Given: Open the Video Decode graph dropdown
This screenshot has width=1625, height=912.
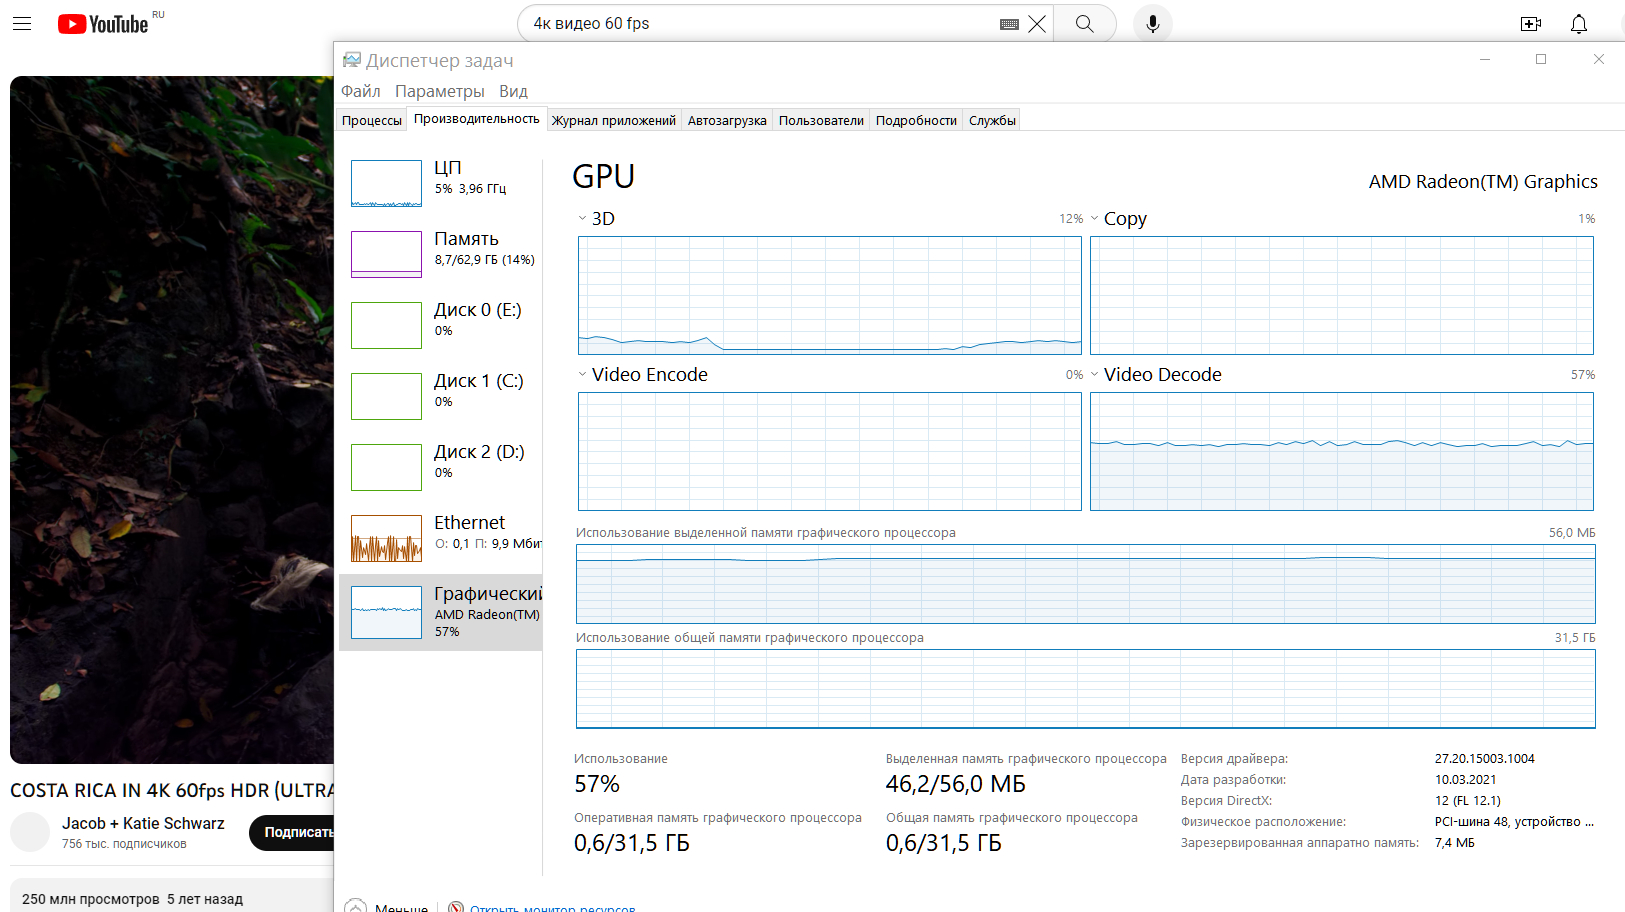Looking at the screenshot, I should [1095, 375].
